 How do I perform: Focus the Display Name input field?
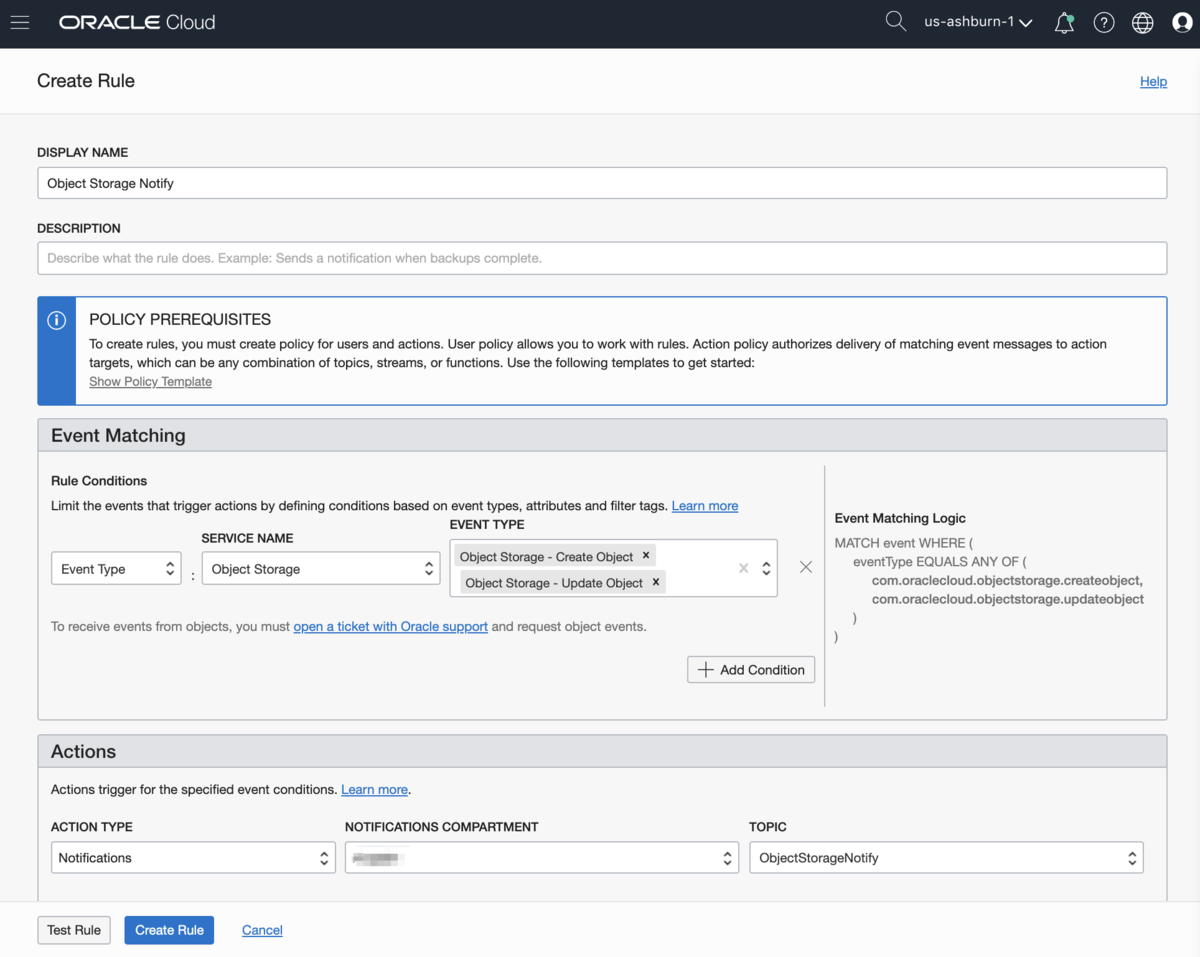click(602, 183)
